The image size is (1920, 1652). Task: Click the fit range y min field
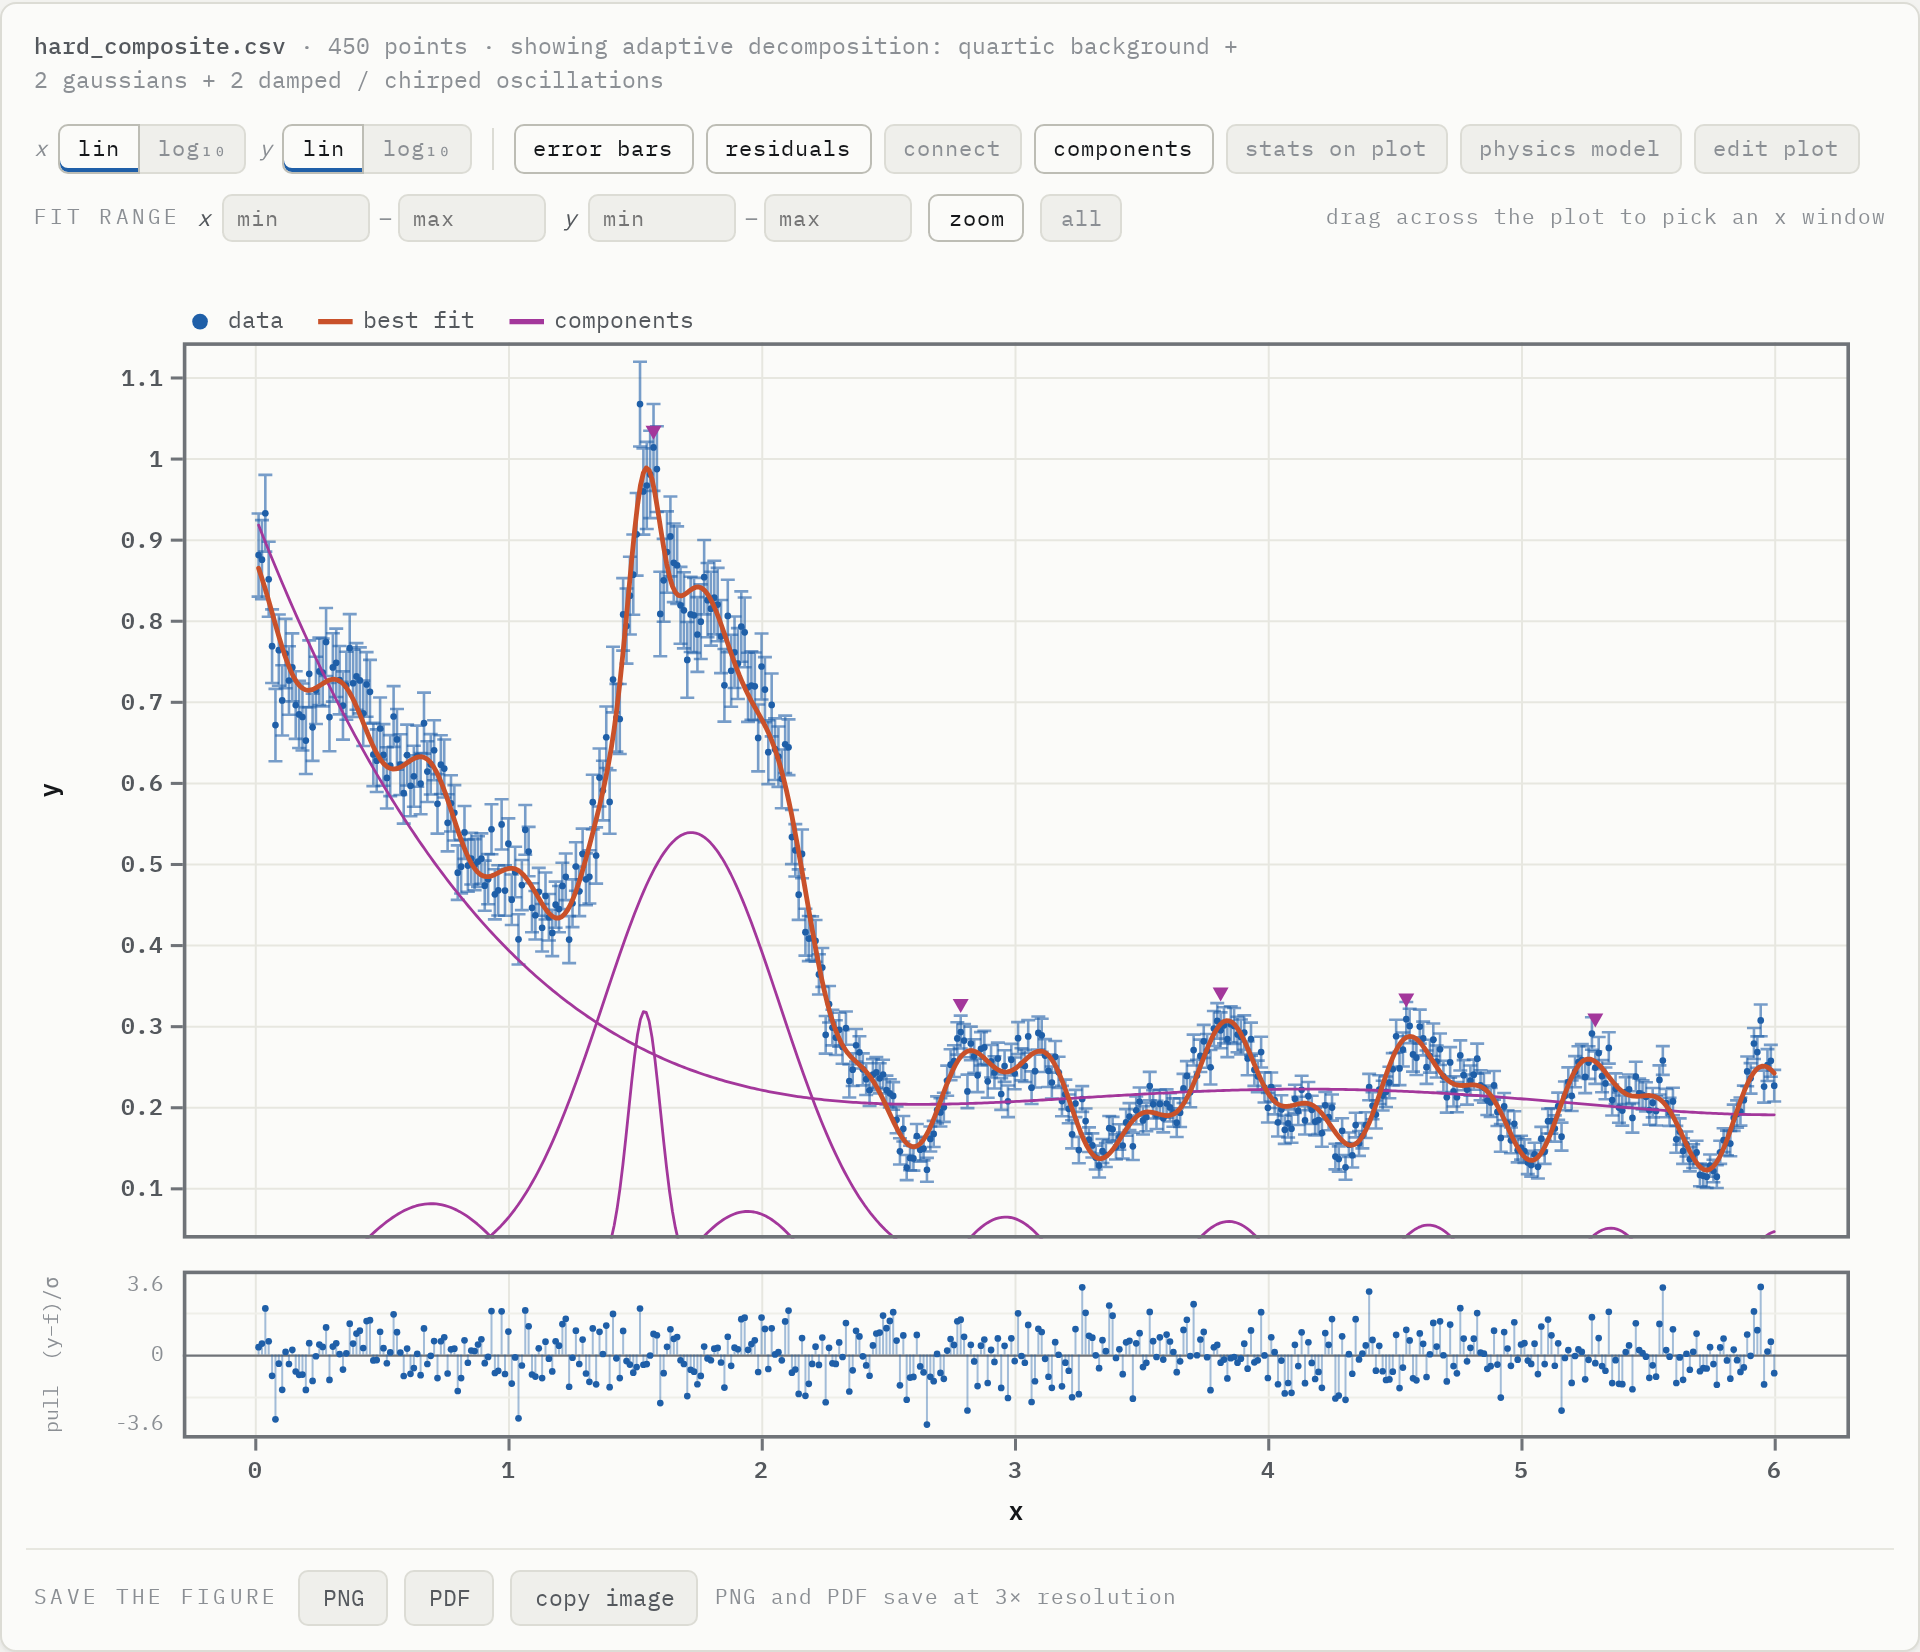[662, 218]
